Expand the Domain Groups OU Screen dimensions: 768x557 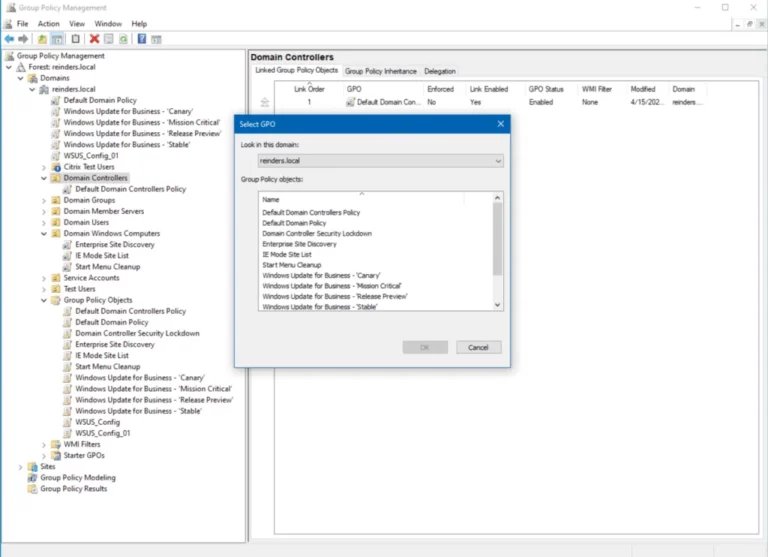click(44, 200)
